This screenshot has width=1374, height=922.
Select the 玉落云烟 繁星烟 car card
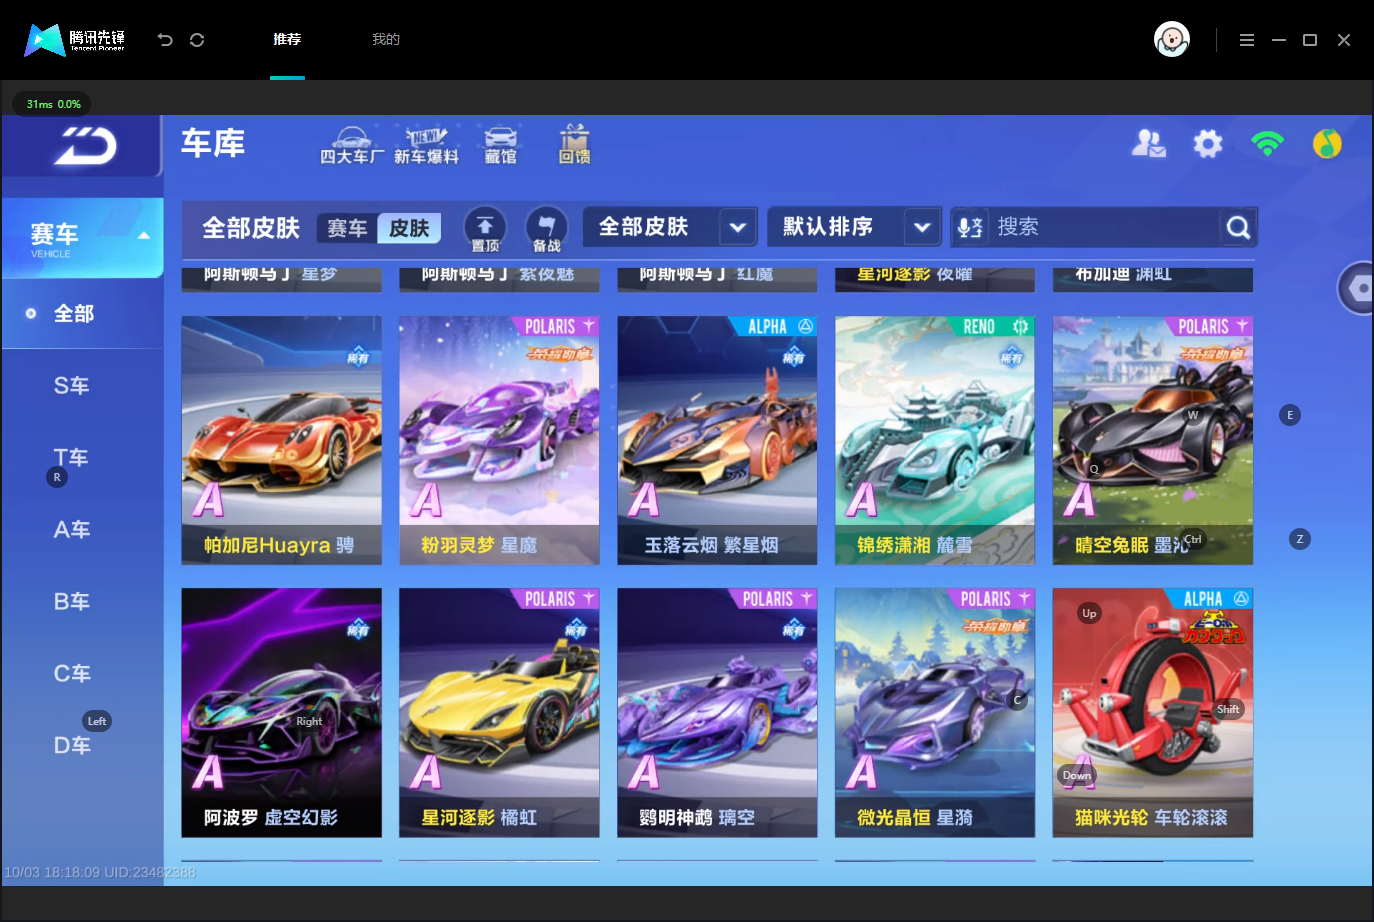717,441
